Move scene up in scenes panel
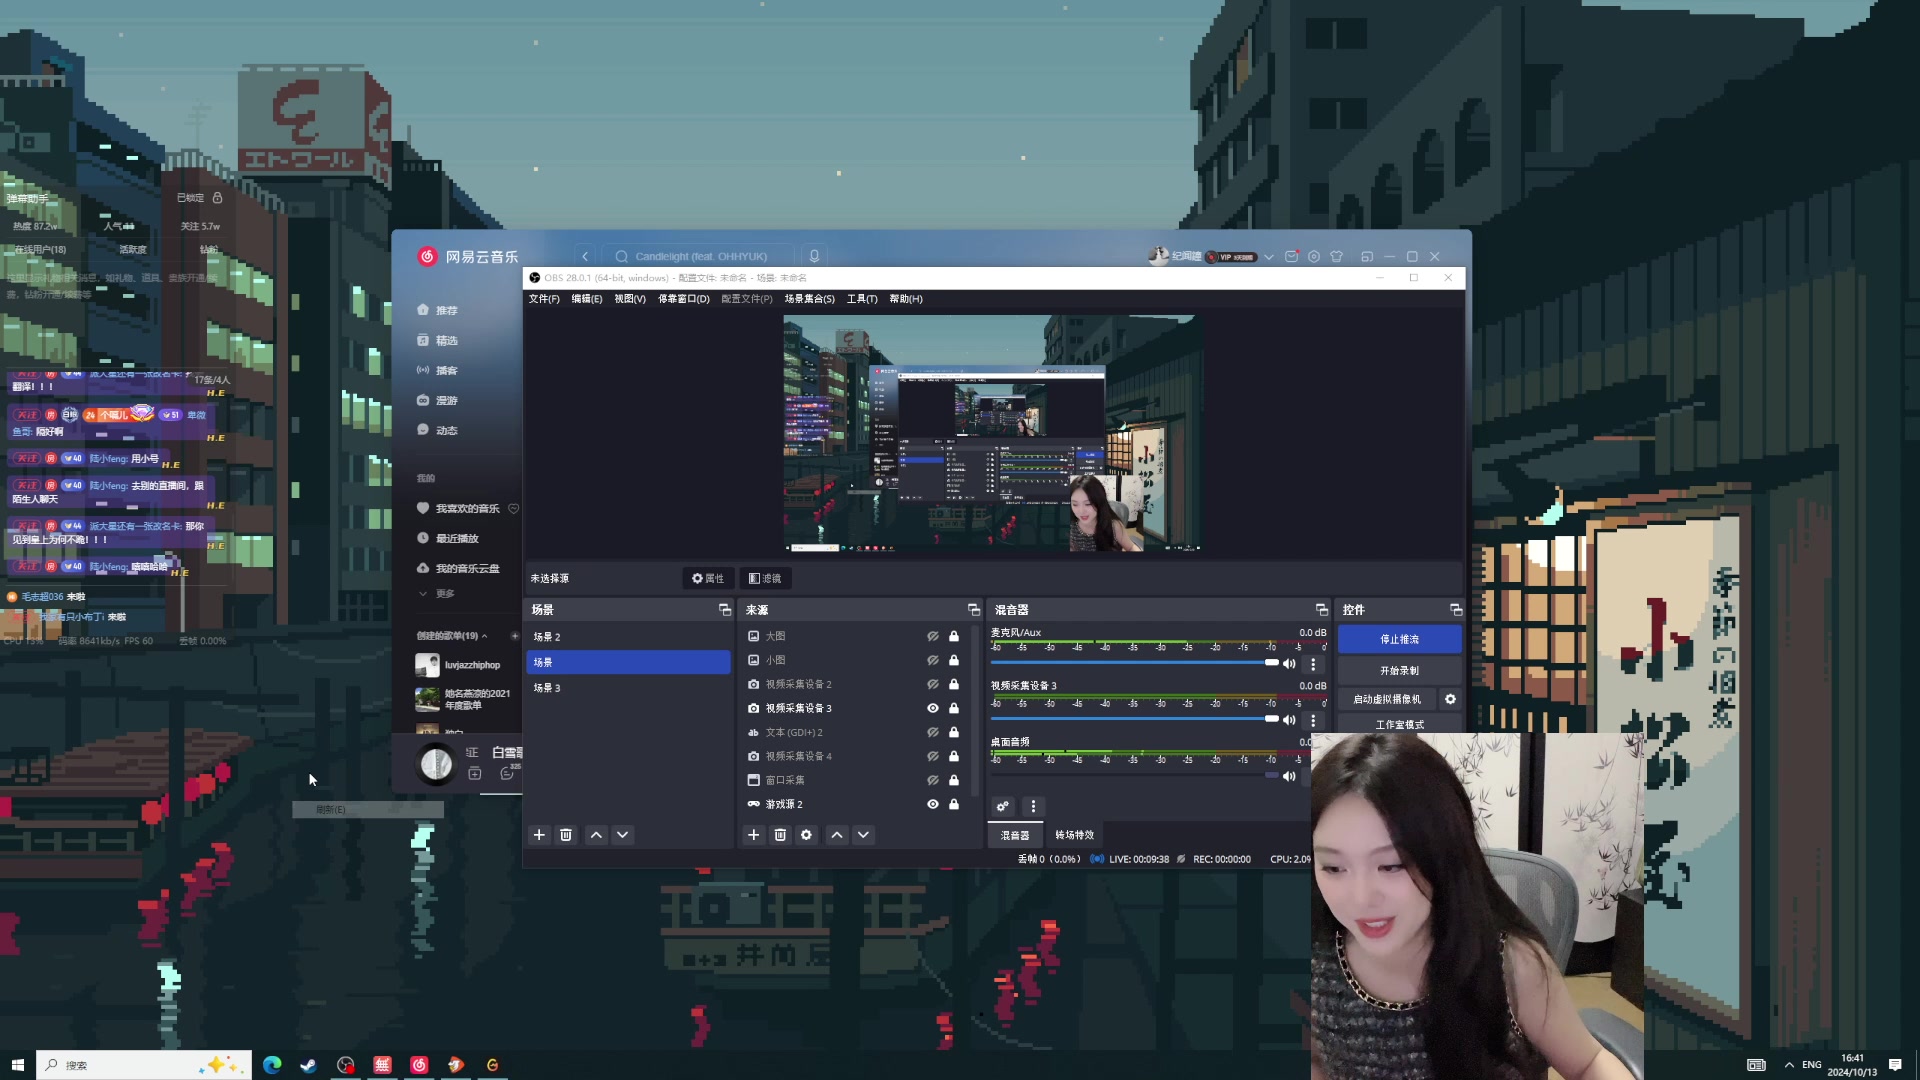Screen dimensions: 1920x1080 click(596, 835)
